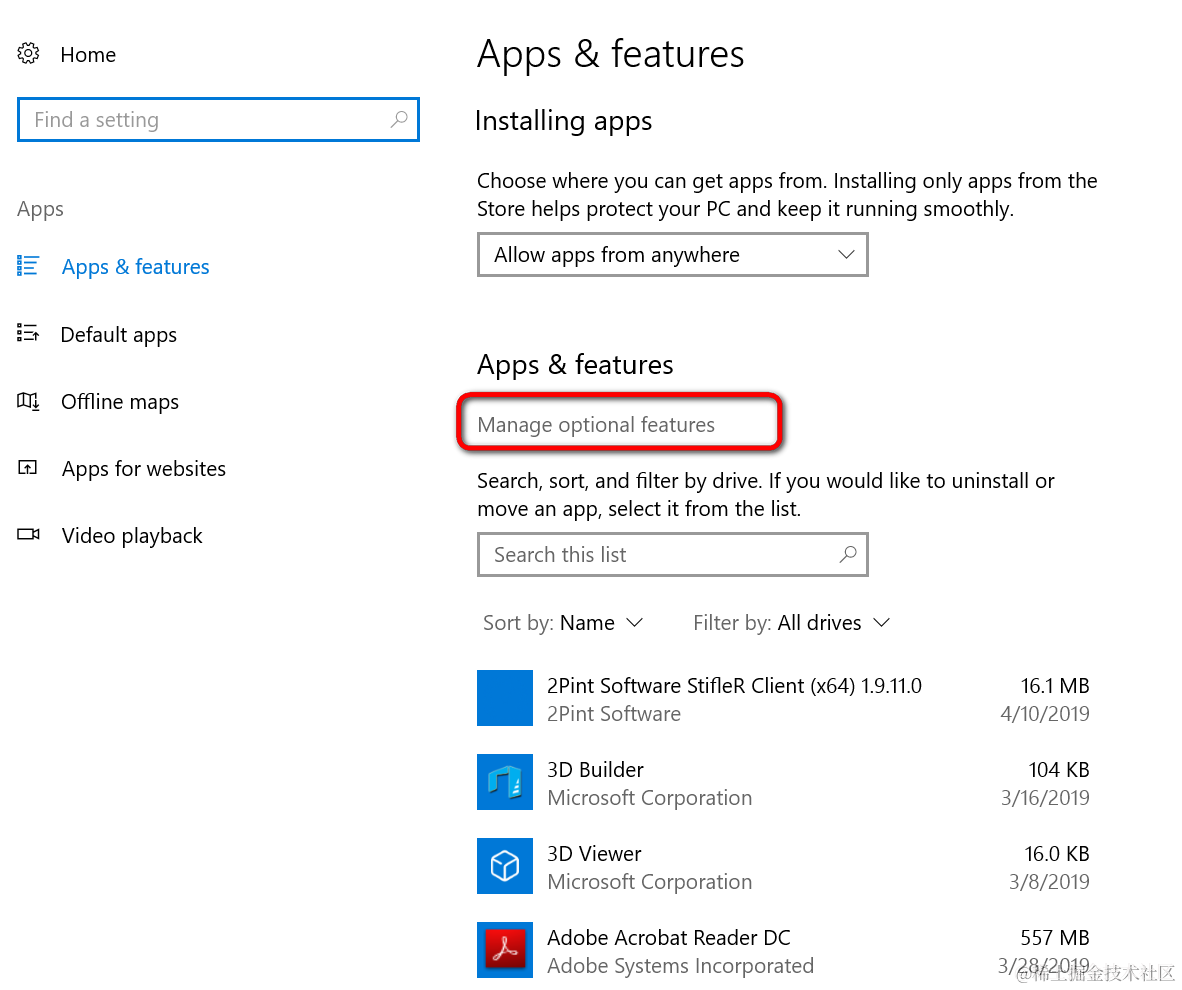Select the 3D Builder app name
Screen dimensions: 1182x990
[x=596, y=770]
